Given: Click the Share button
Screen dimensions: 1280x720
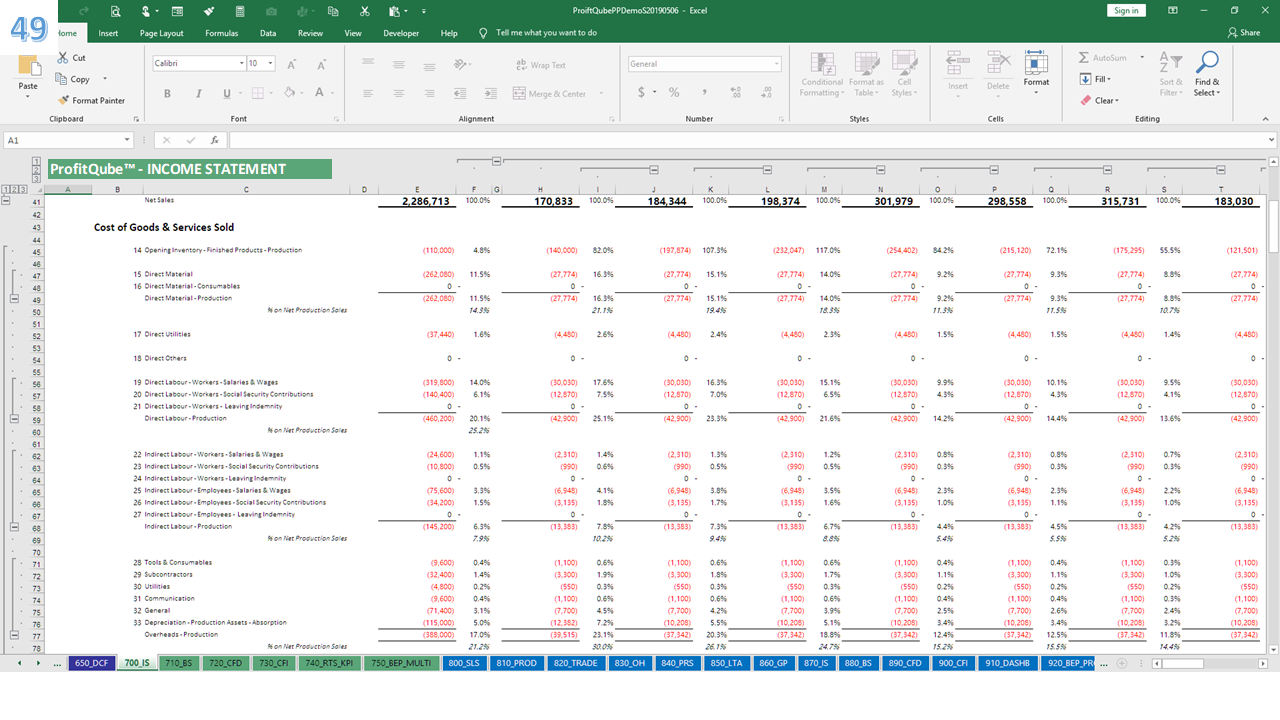Looking at the screenshot, I should 1244,33.
